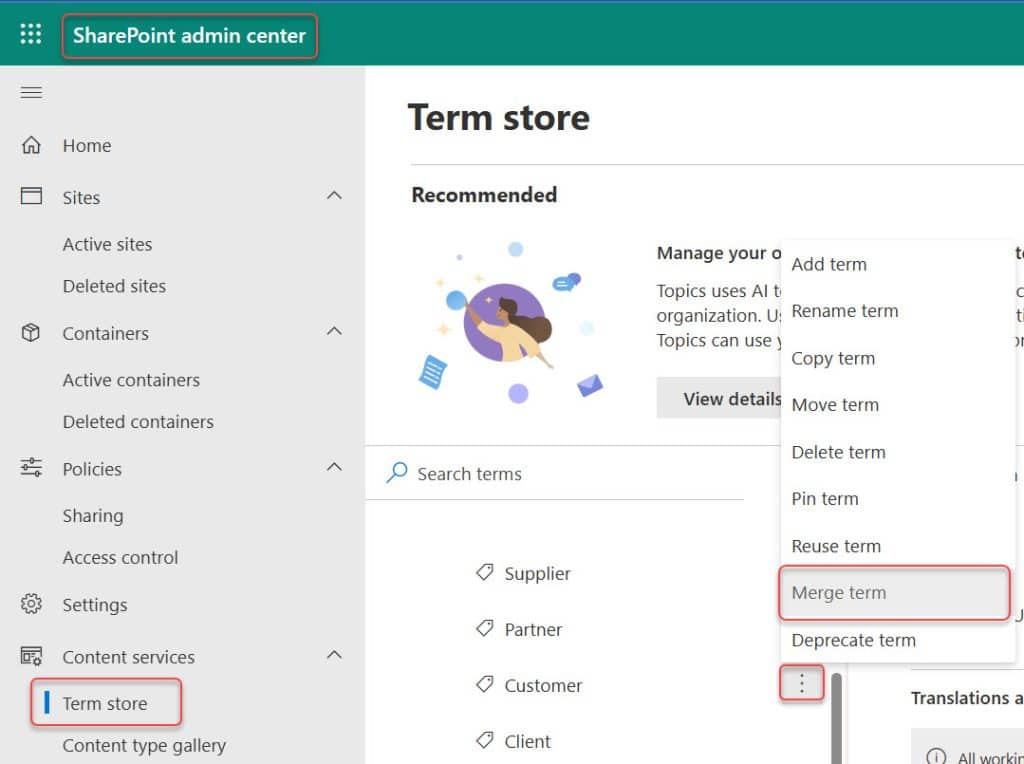1024x764 pixels.
Task: Select Term store in navigation
Action: pyautogui.click(x=105, y=703)
